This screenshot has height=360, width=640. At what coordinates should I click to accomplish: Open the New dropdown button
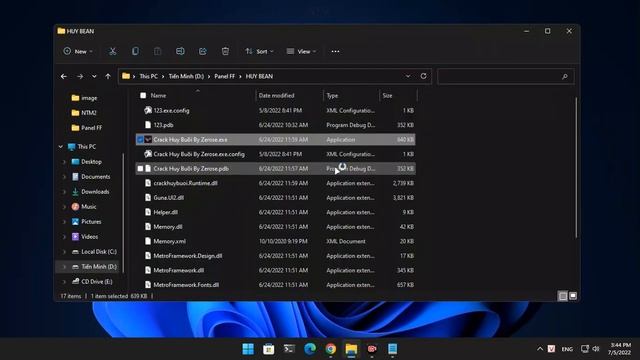[x=78, y=51]
